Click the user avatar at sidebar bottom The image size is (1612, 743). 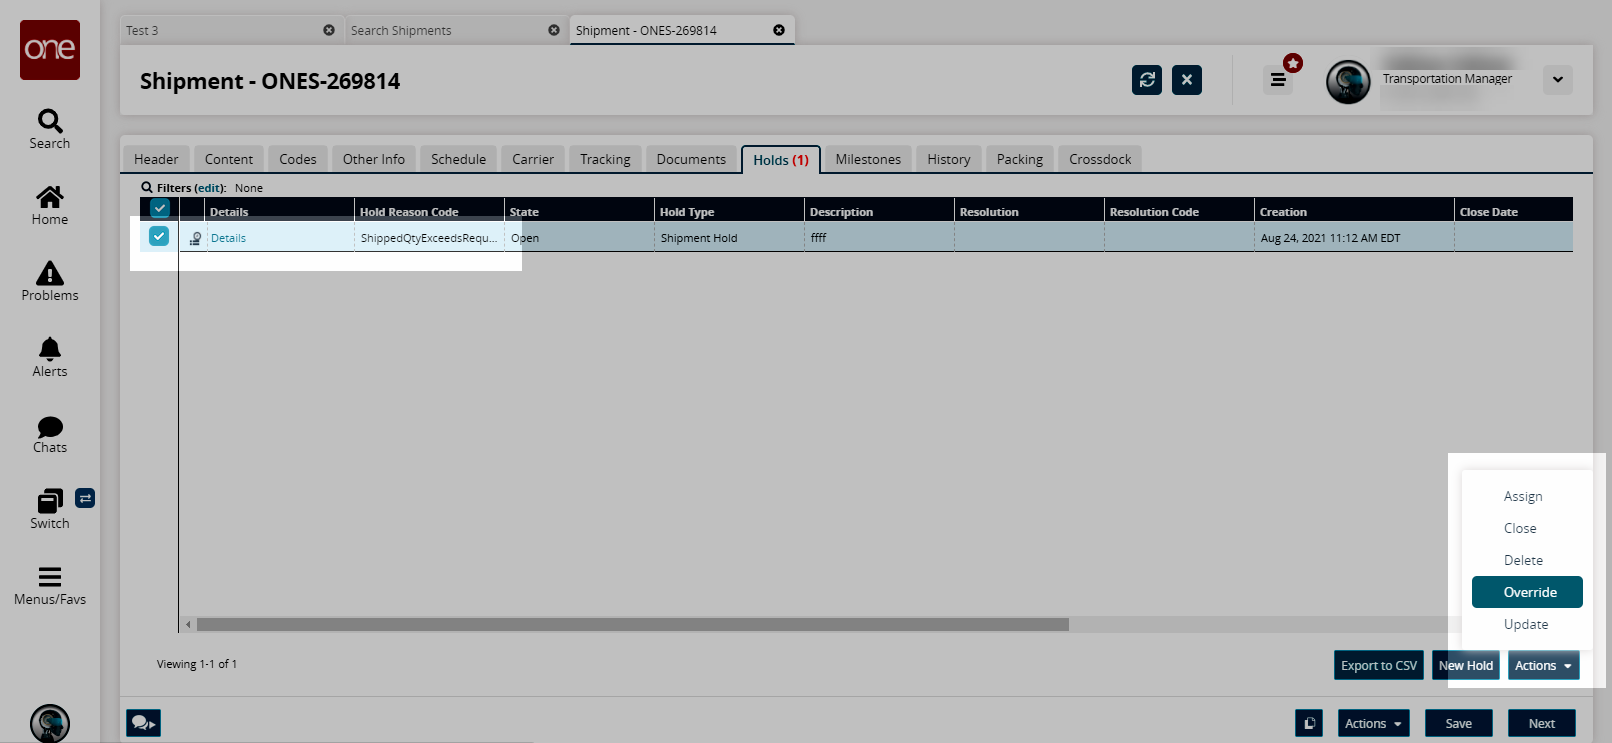click(x=50, y=723)
